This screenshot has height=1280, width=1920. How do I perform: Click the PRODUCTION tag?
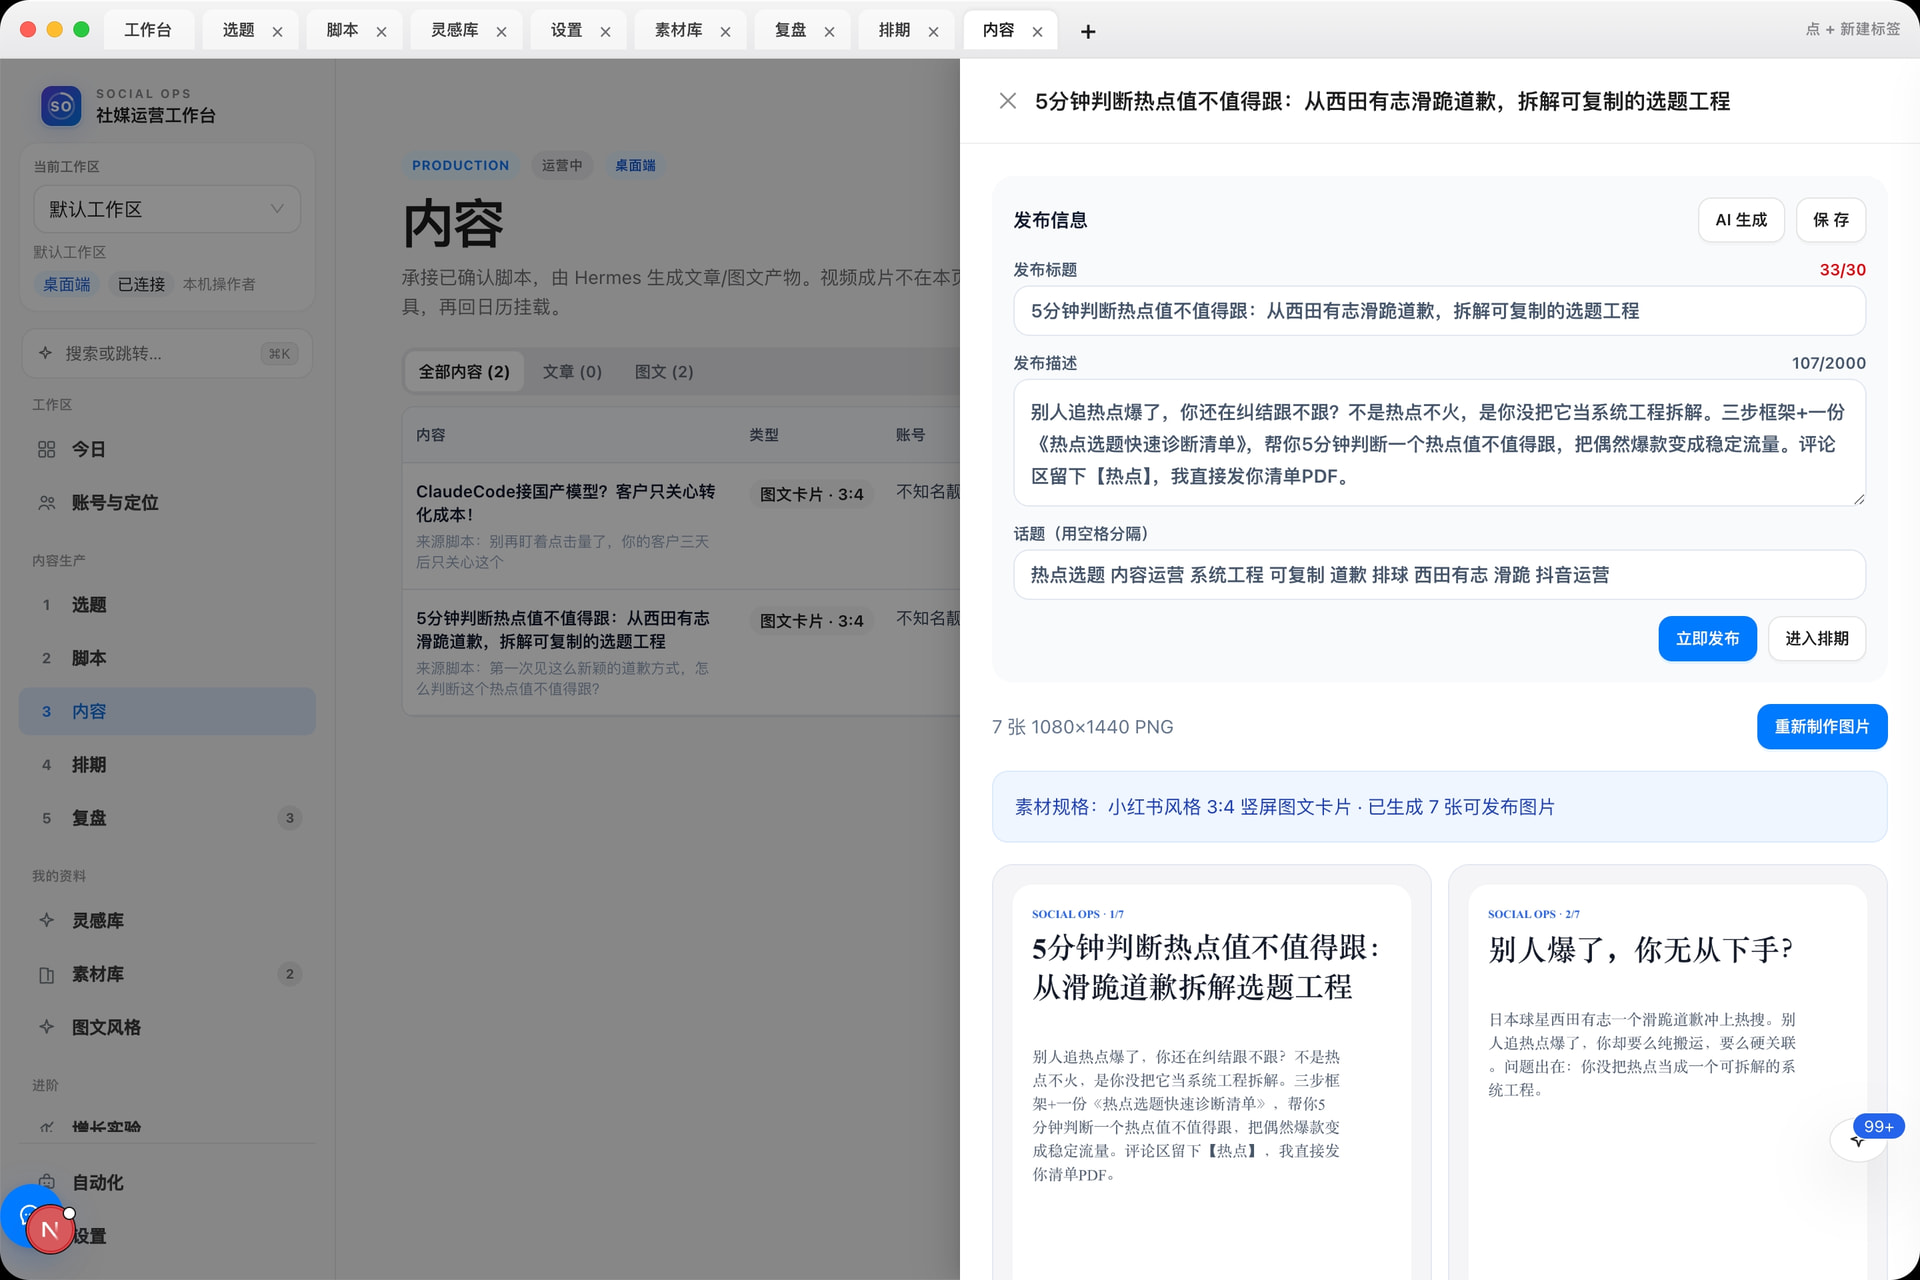pos(461,165)
